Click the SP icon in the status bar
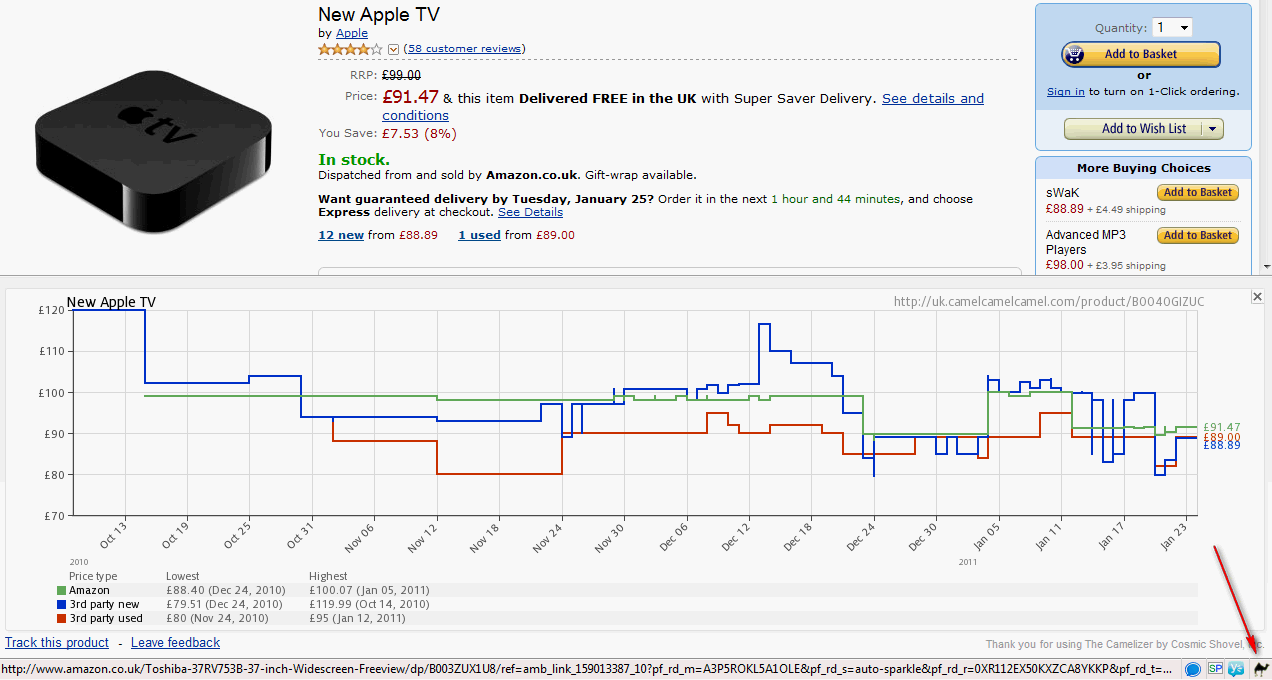Viewport: 1272px width, 680px height. (x=1216, y=669)
